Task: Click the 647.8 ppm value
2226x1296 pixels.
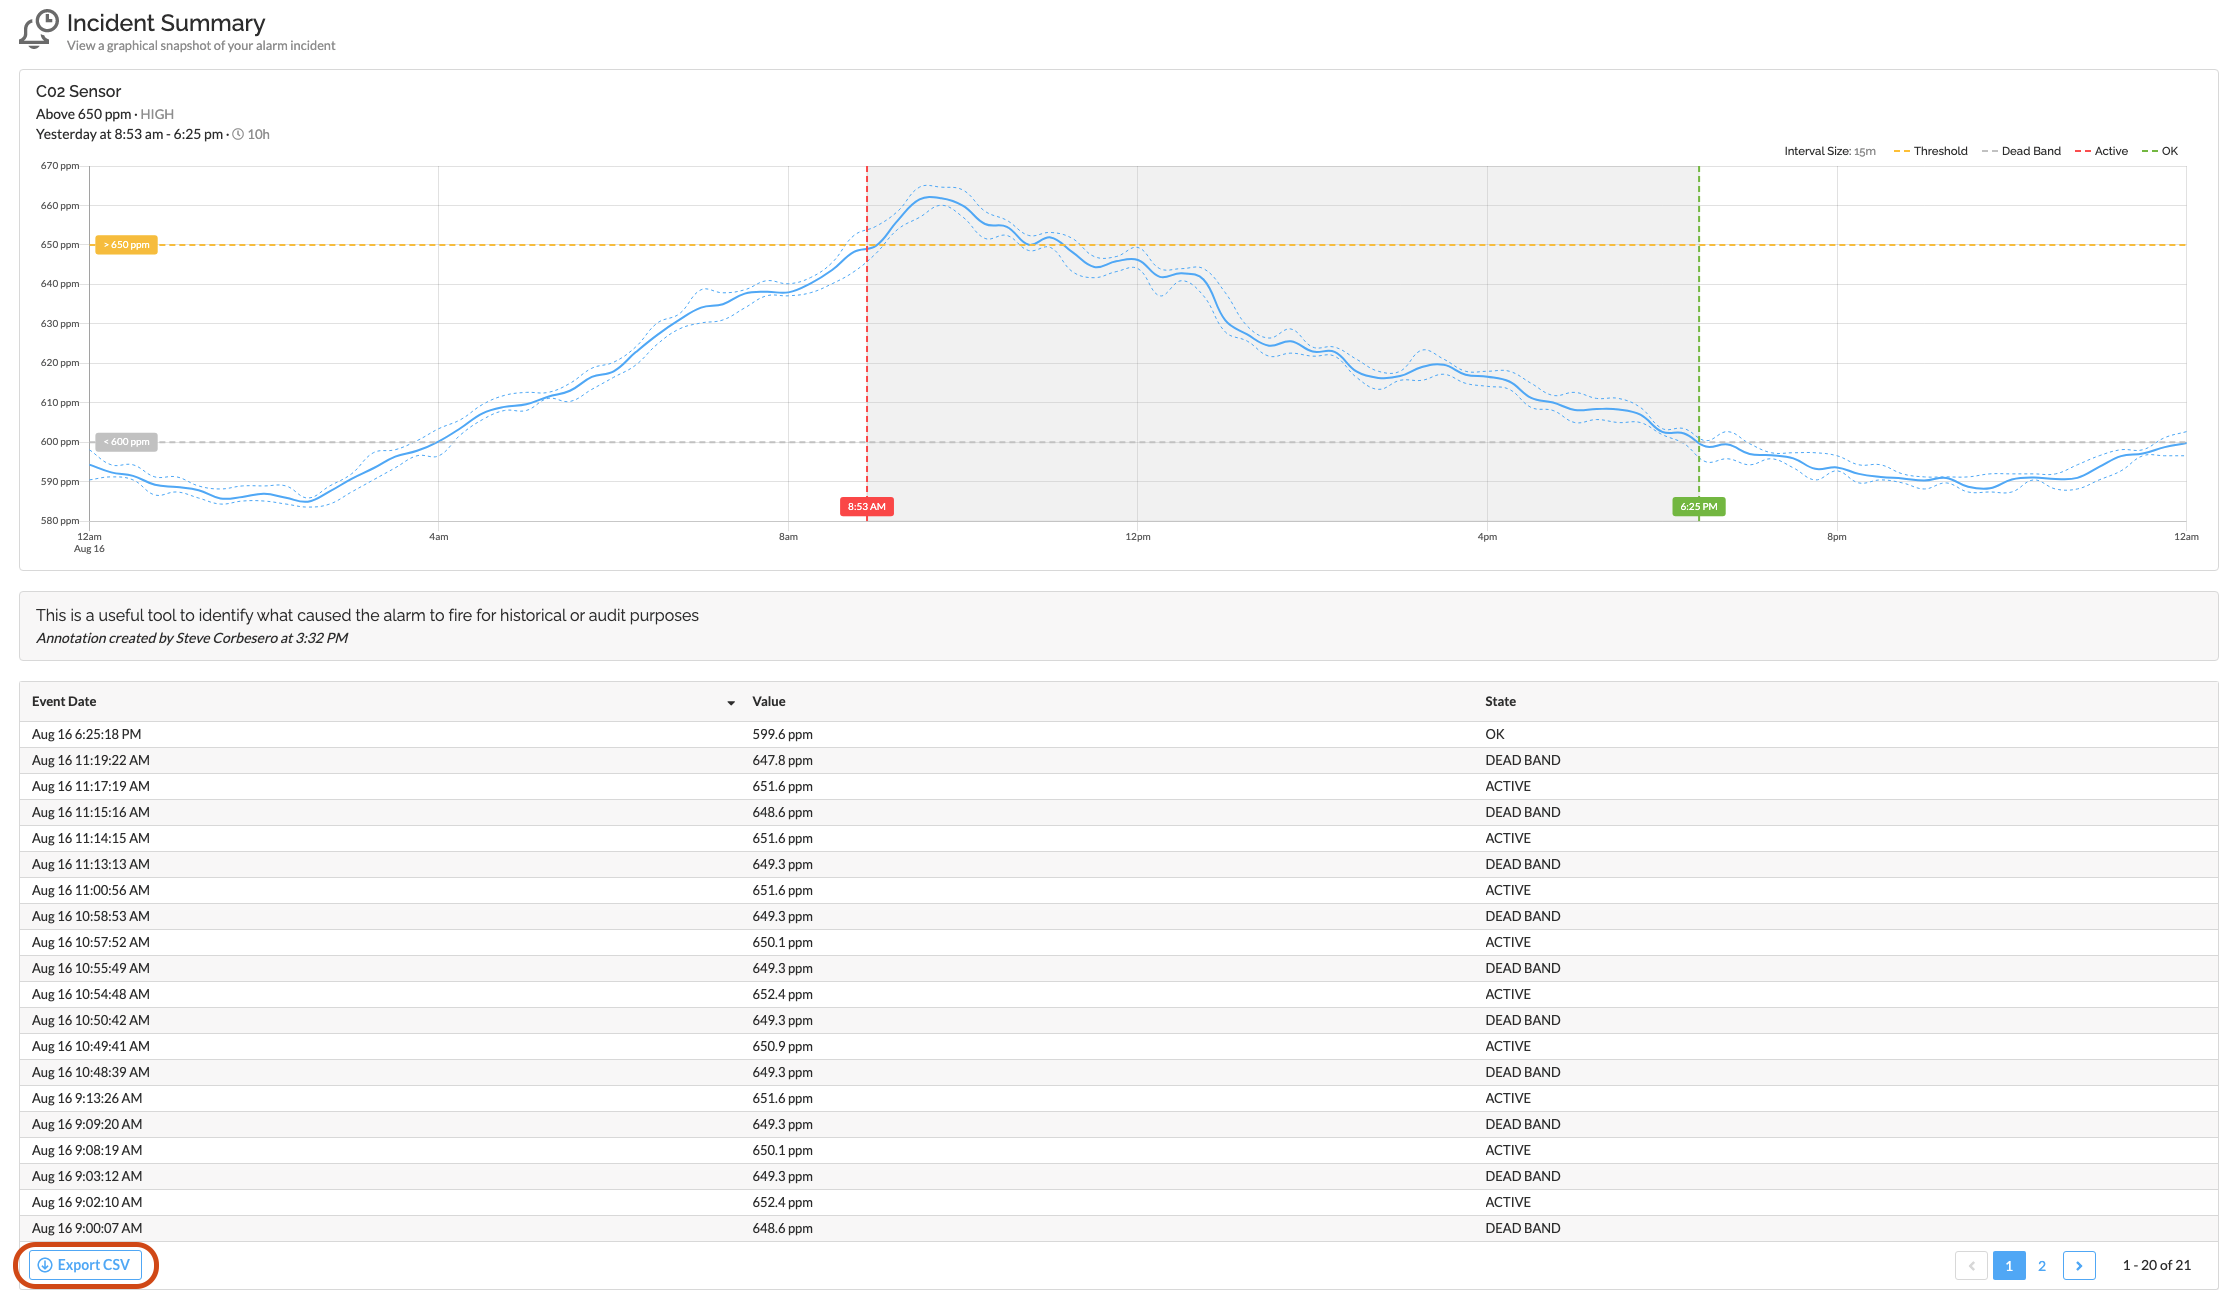Action: pos(782,760)
